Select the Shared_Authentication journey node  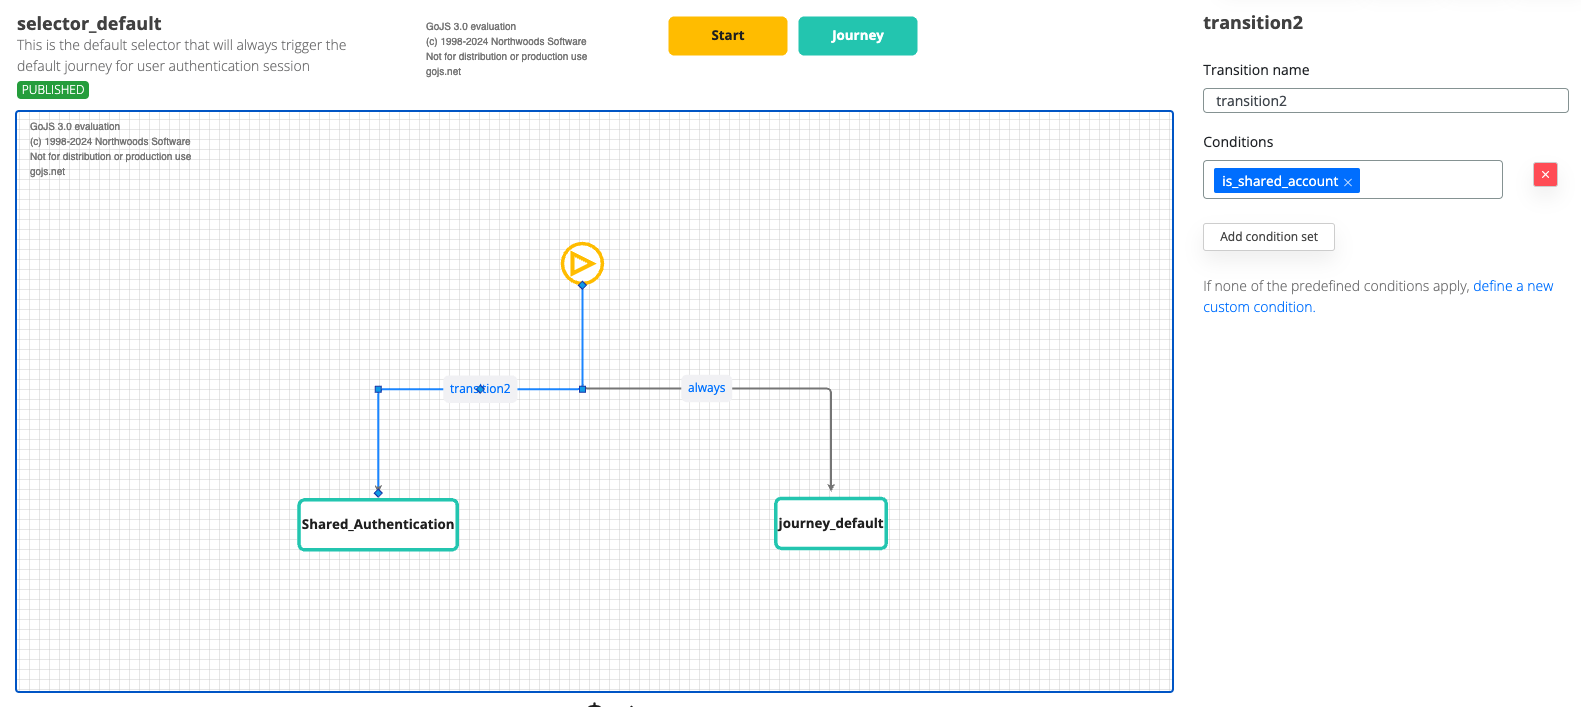378,525
